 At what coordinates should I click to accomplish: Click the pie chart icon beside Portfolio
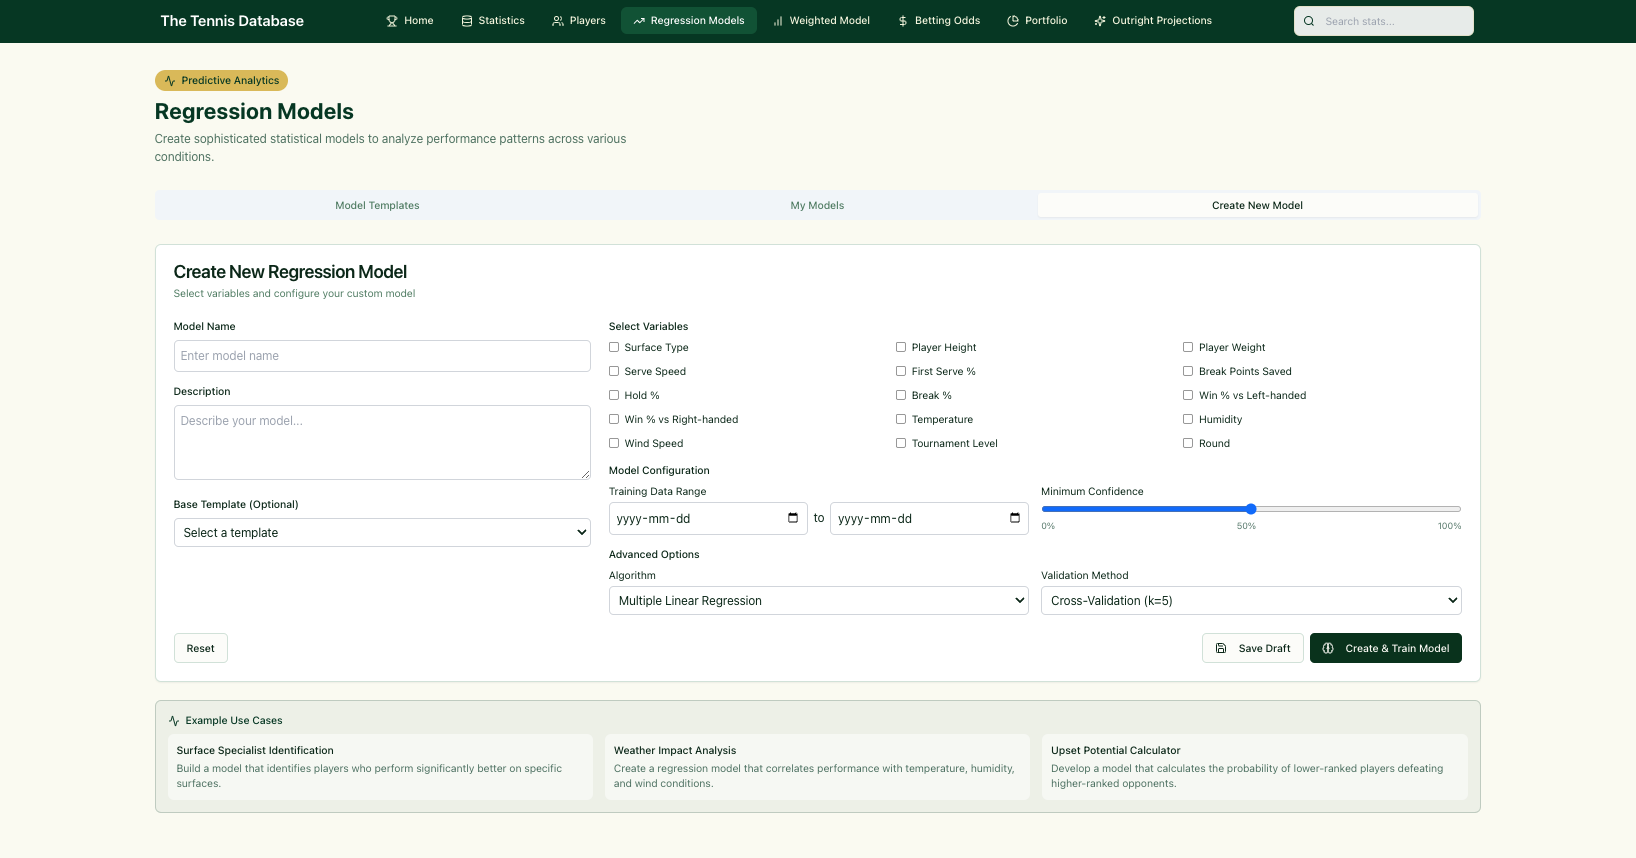[1013, 21]
